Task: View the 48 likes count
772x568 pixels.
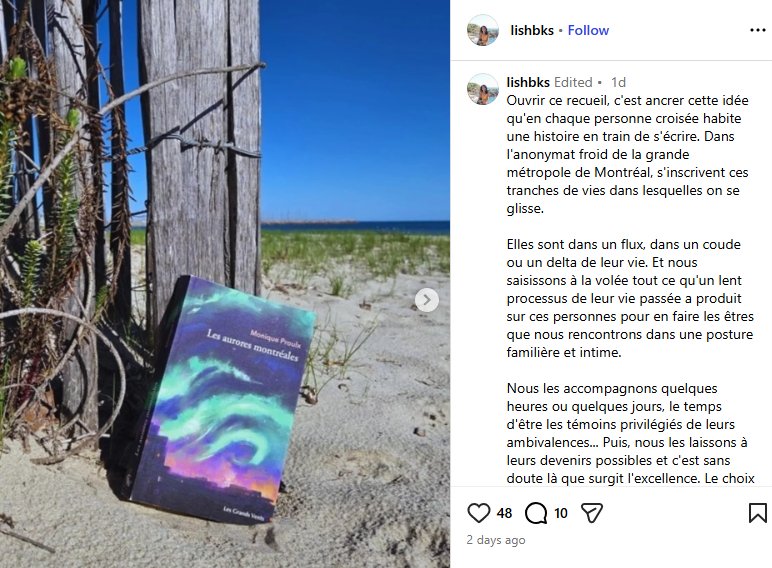Action: [504, 513]
